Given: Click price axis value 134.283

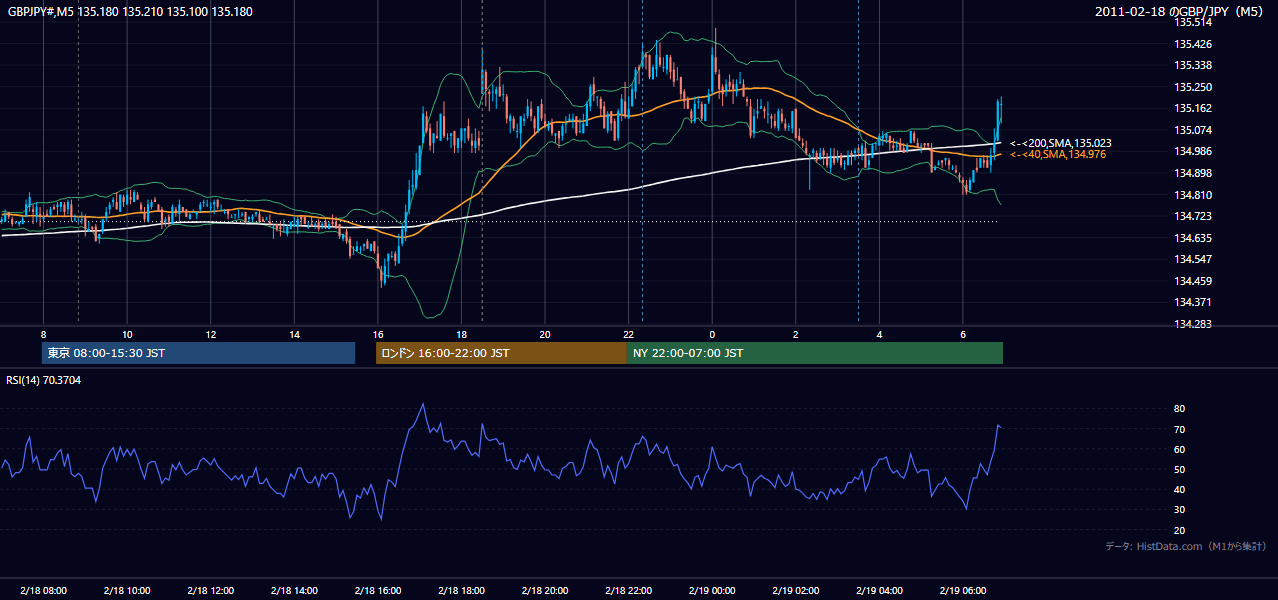Looking at the screenshot, I should (x=1192, y=324).
